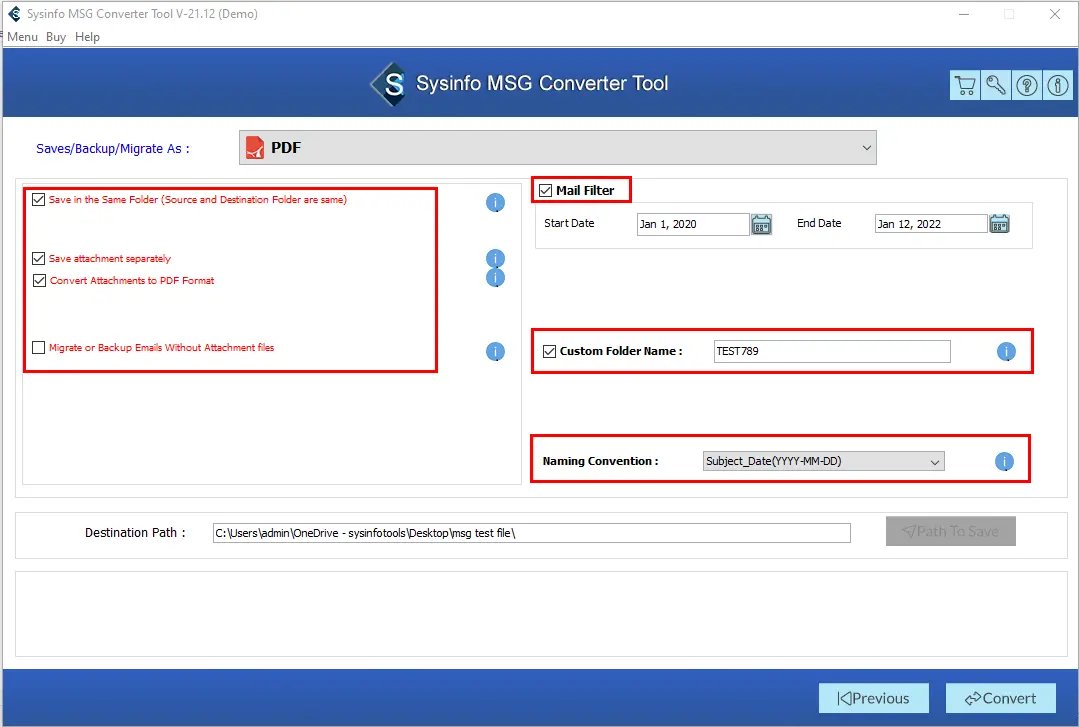Go back with the Previous button
The image size is (1079, 727).
point(873,698)
